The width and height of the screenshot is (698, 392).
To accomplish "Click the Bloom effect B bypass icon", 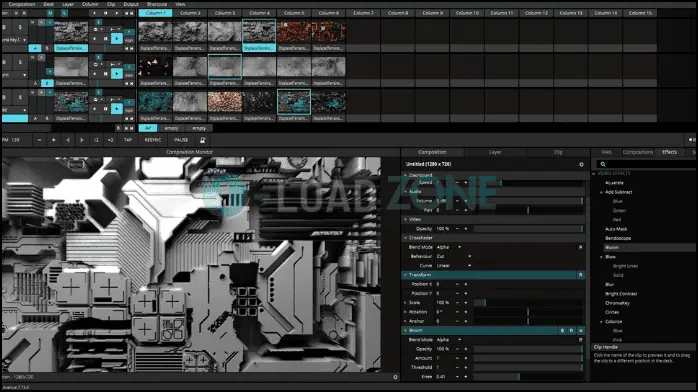I will (562, 331).
